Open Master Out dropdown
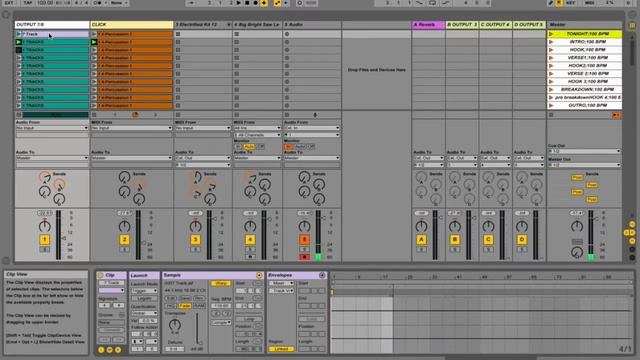This screenshot has height=360, width=640. pos(584,165)
